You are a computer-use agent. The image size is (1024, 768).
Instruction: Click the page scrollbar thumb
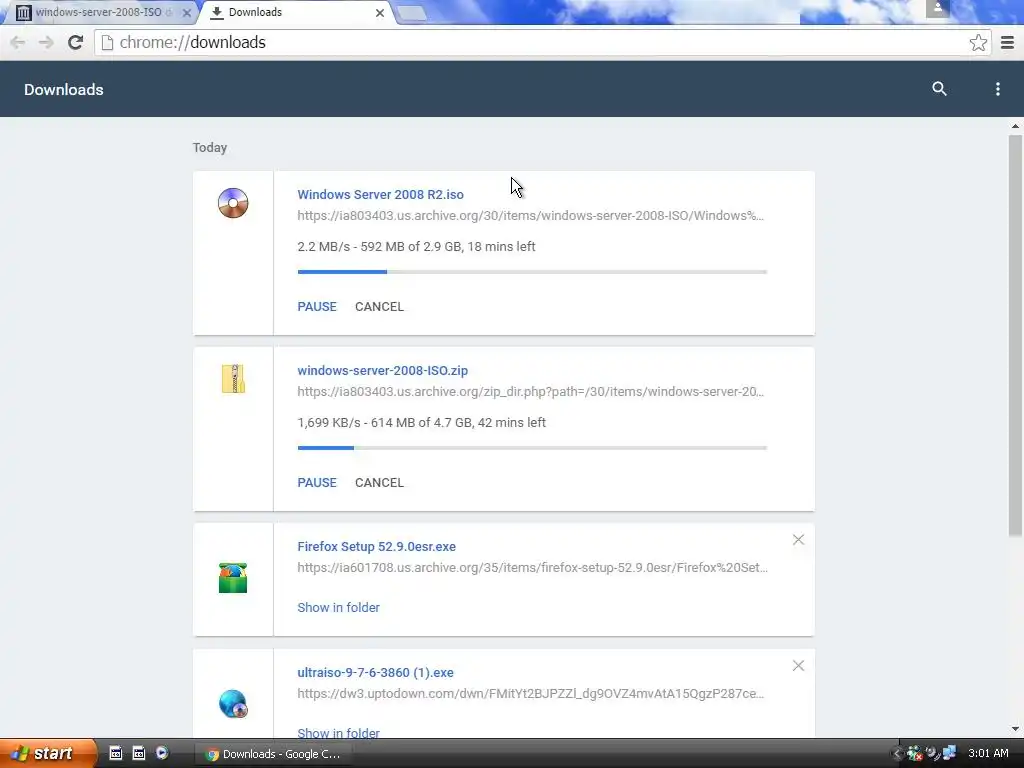1015,336
